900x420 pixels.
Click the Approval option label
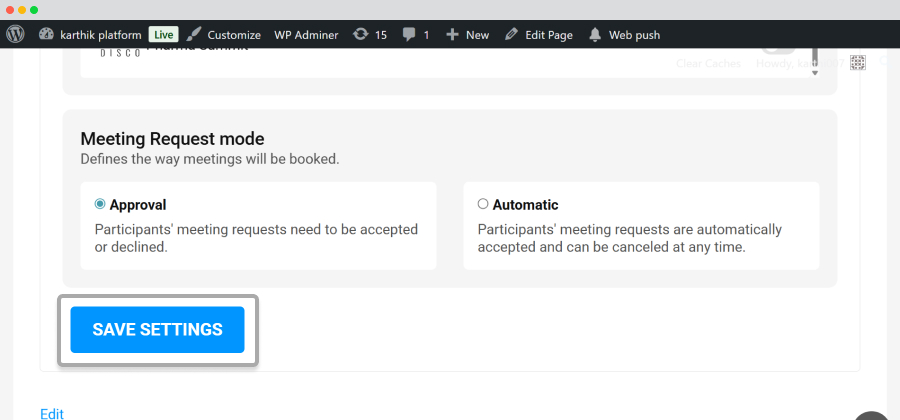click(x=138, y=205)
